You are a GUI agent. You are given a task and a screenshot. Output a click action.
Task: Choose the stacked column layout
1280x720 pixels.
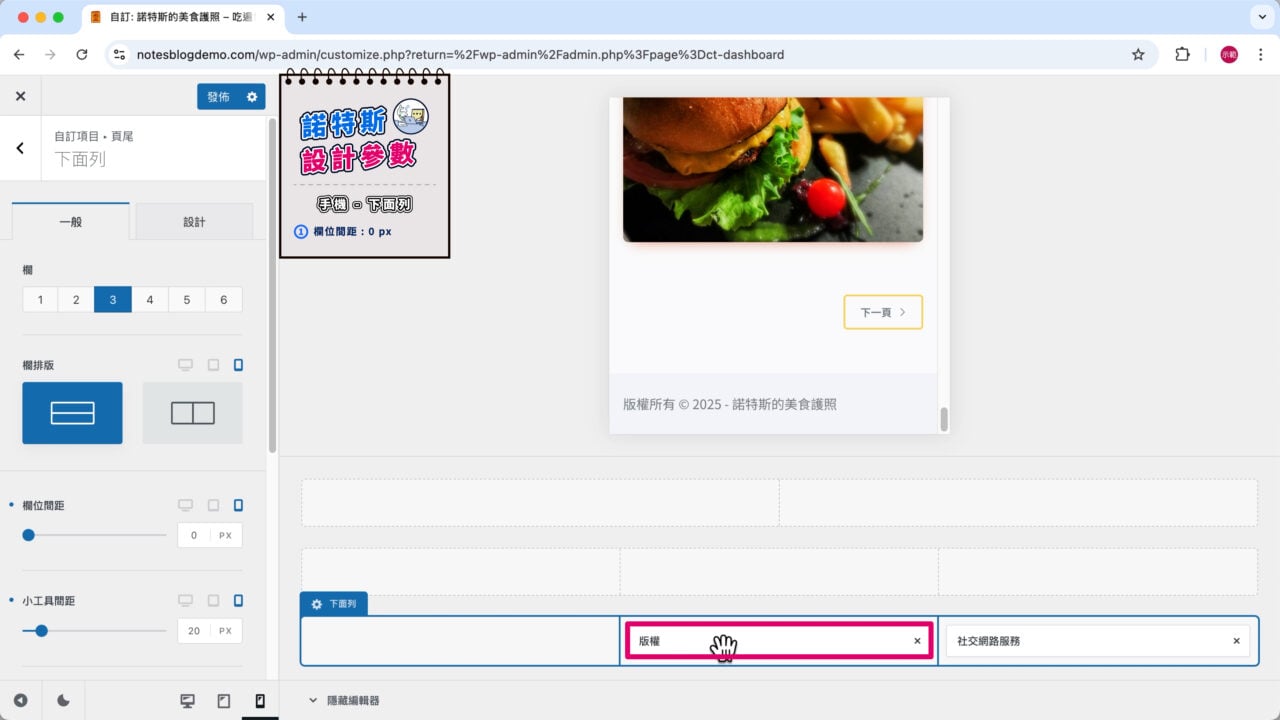pos(72,413)
